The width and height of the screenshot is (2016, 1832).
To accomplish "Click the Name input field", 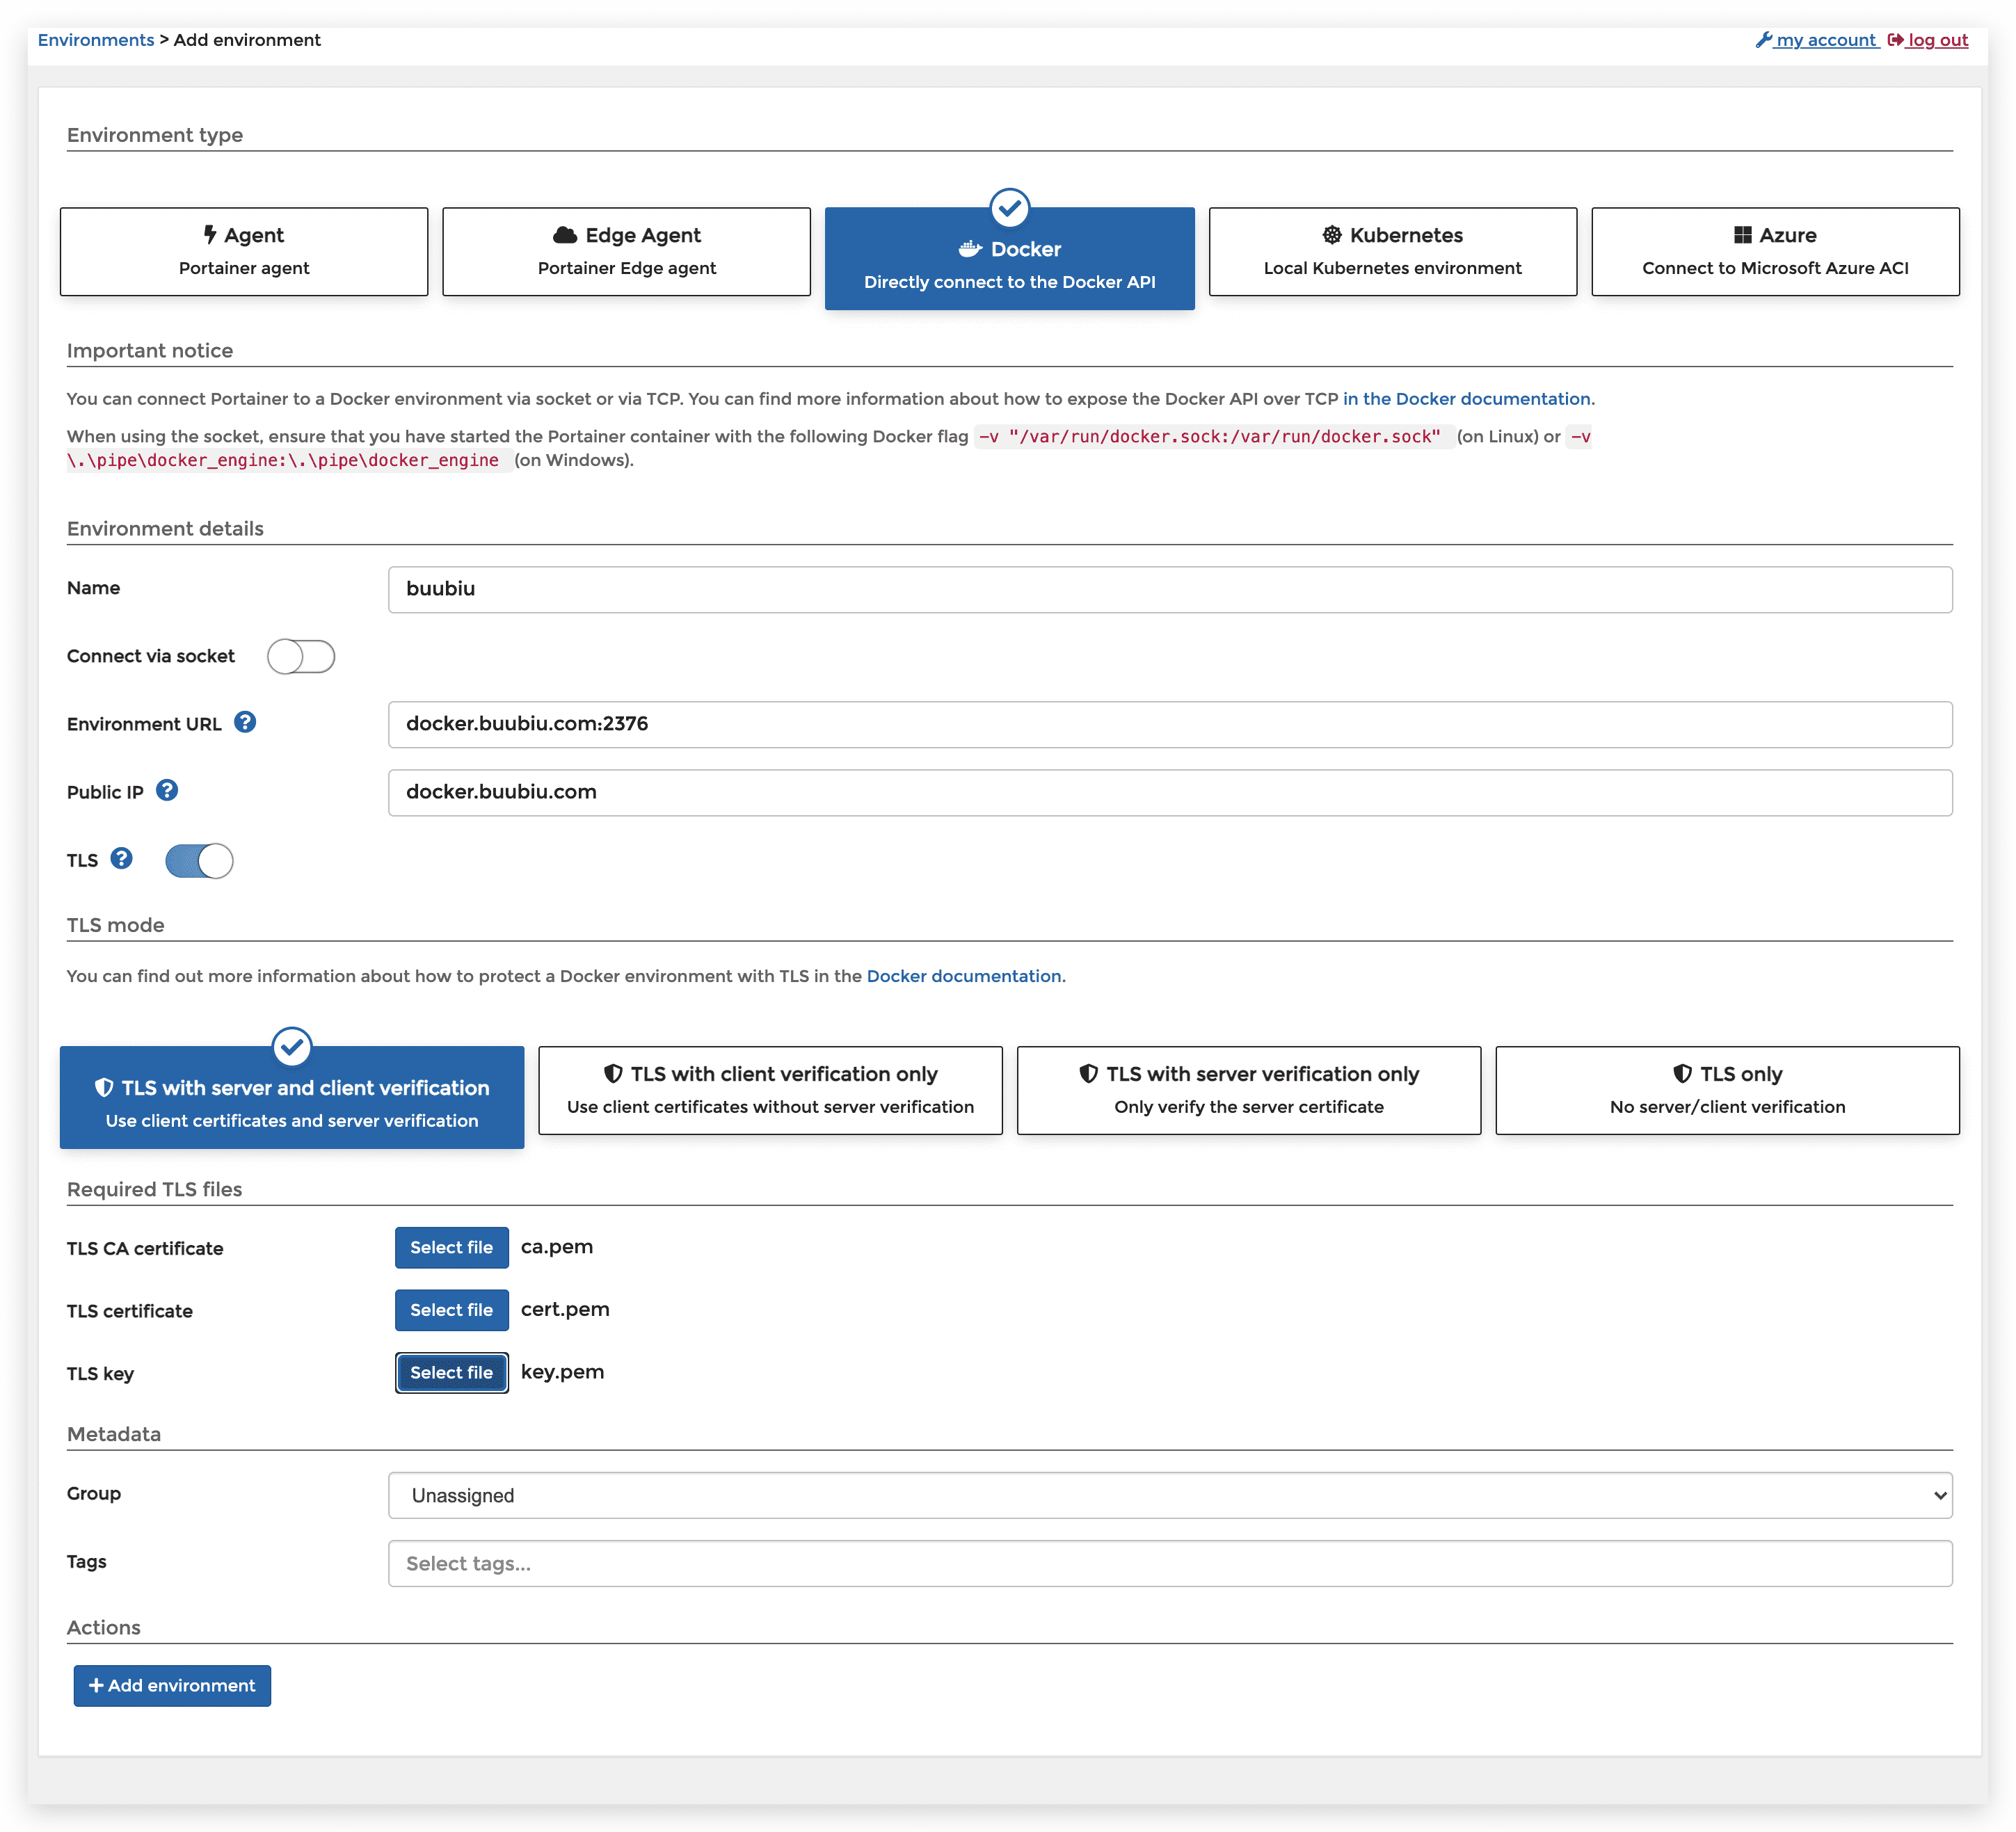I will [x=1169, y=589].
